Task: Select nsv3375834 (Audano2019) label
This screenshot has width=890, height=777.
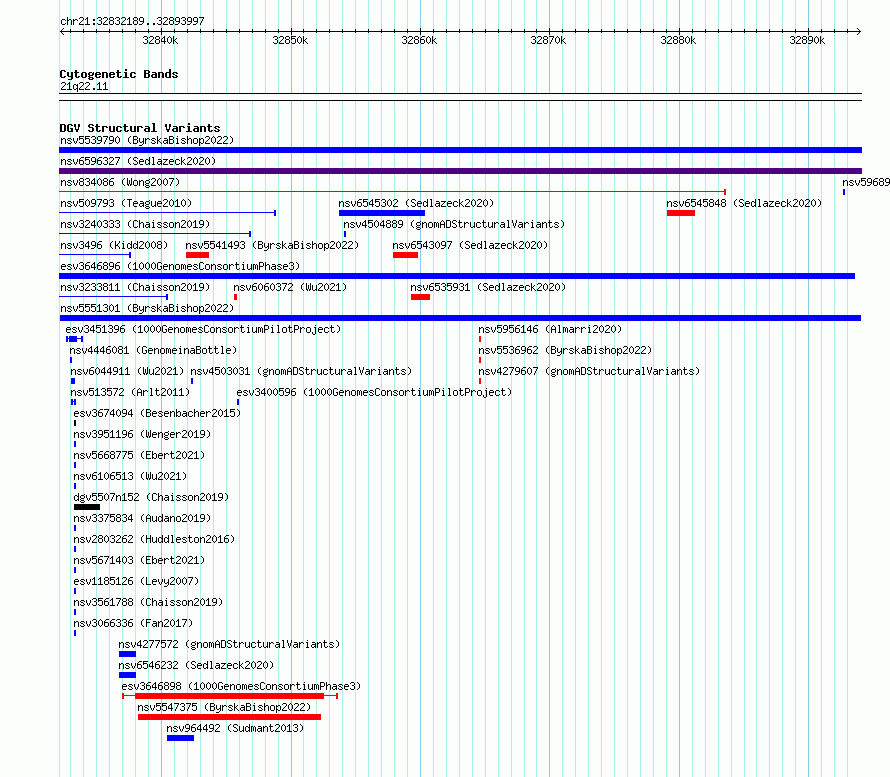Action: (x=142, y=518)
